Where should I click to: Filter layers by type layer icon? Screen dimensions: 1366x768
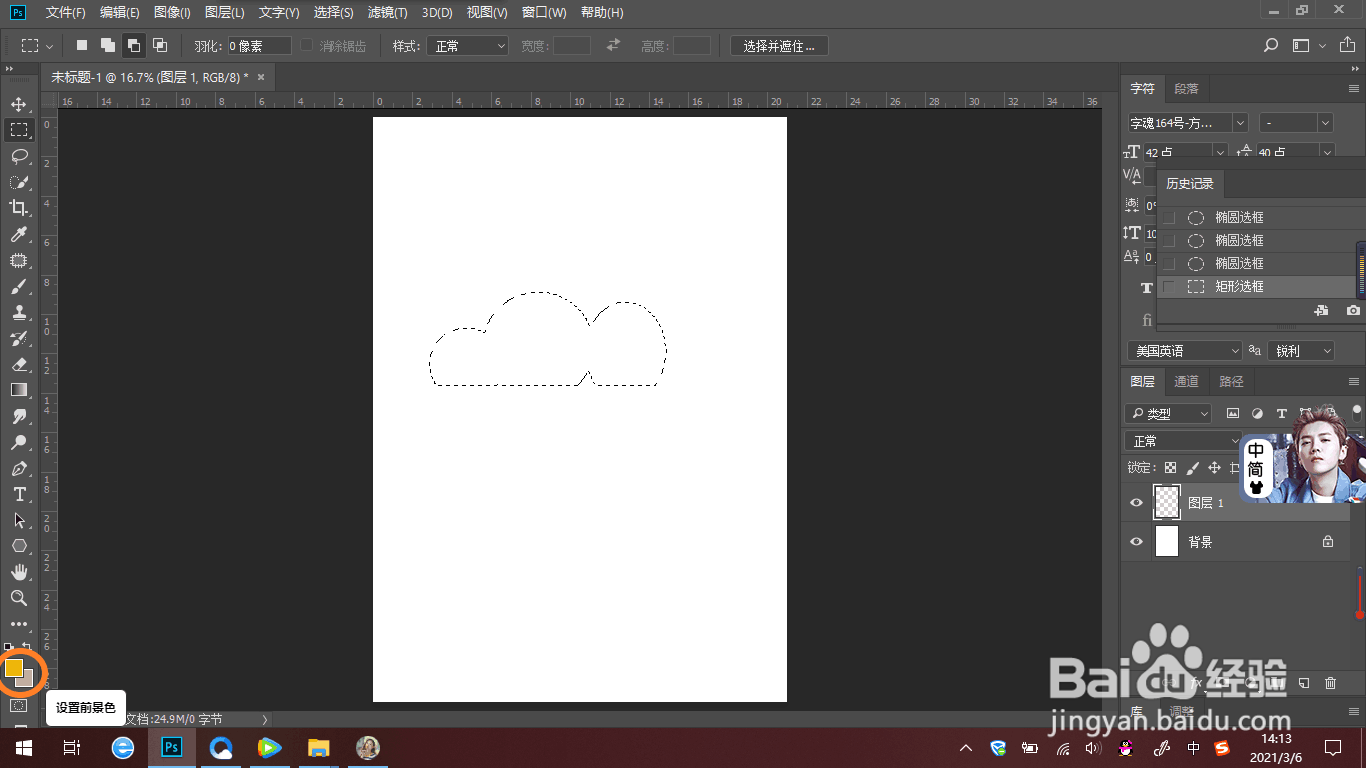coord(1281,413)
